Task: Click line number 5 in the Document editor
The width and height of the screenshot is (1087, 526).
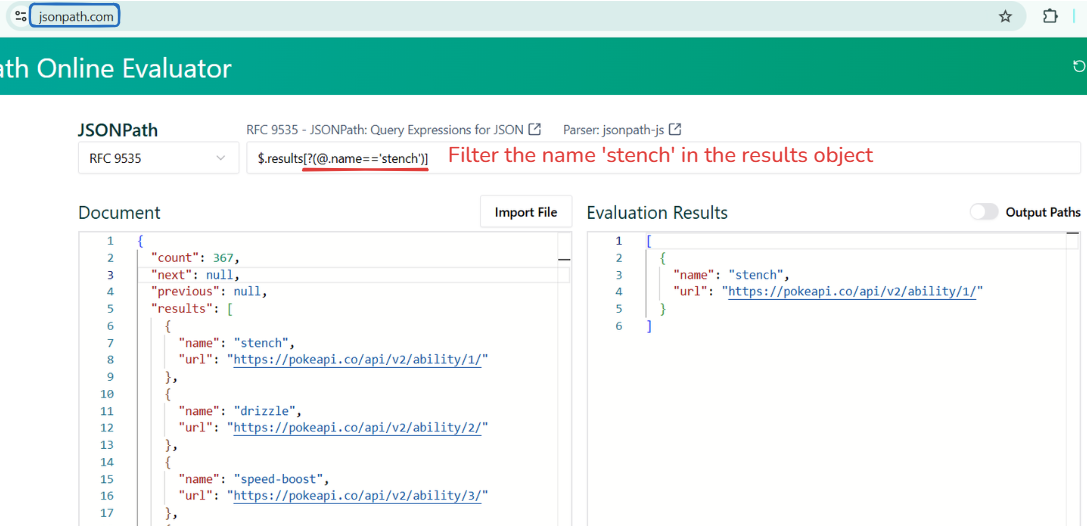Action: (x=110, y=309)
